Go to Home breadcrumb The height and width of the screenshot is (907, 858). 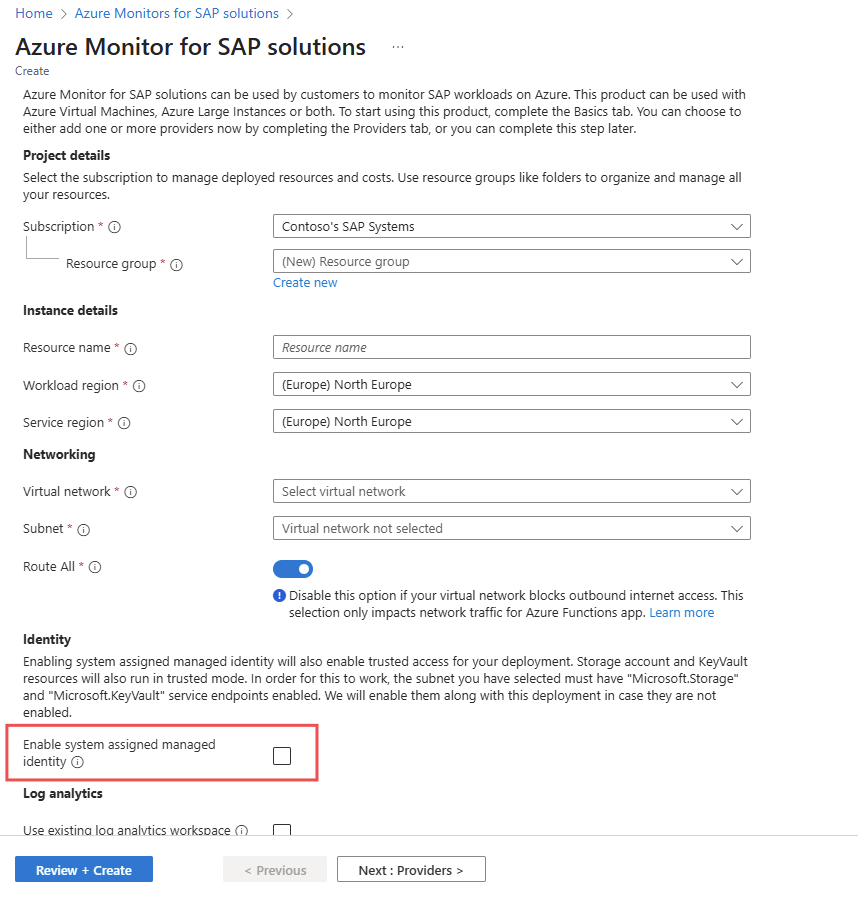34,13
